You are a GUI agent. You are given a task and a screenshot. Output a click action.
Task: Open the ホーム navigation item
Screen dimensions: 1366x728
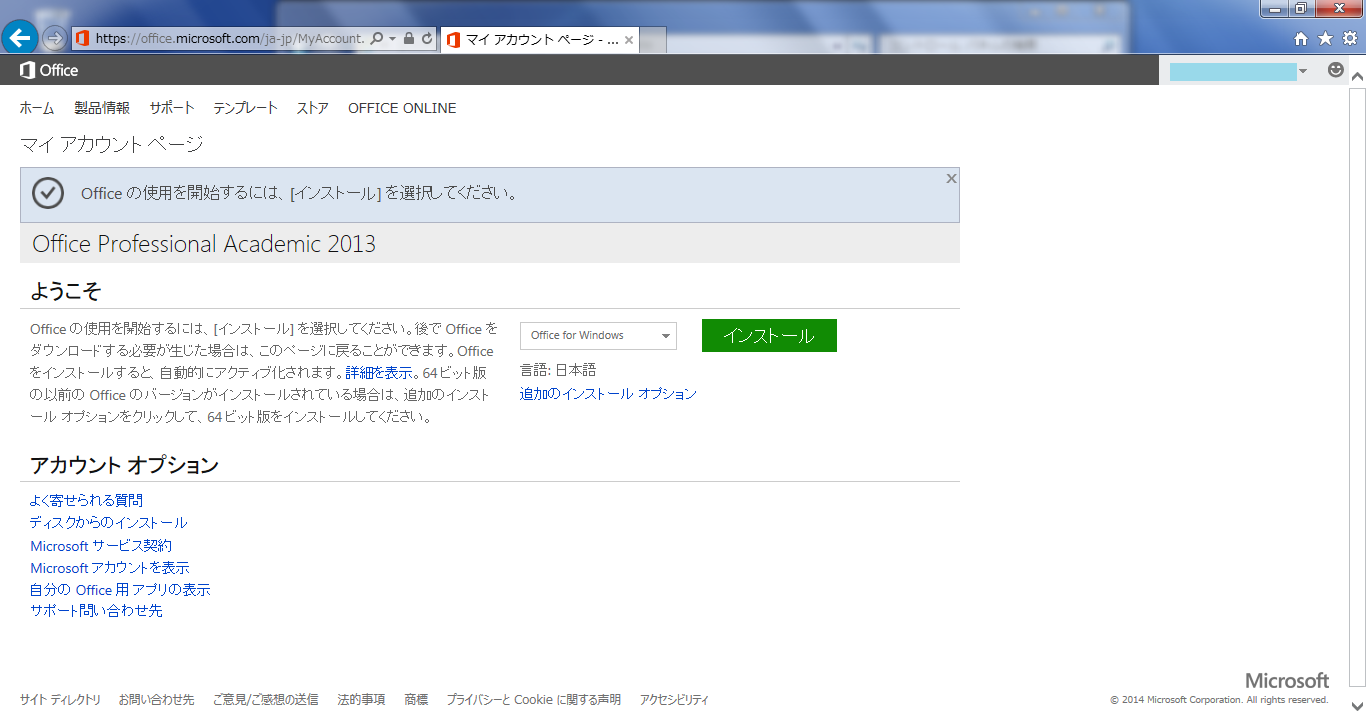pos(37,108)
